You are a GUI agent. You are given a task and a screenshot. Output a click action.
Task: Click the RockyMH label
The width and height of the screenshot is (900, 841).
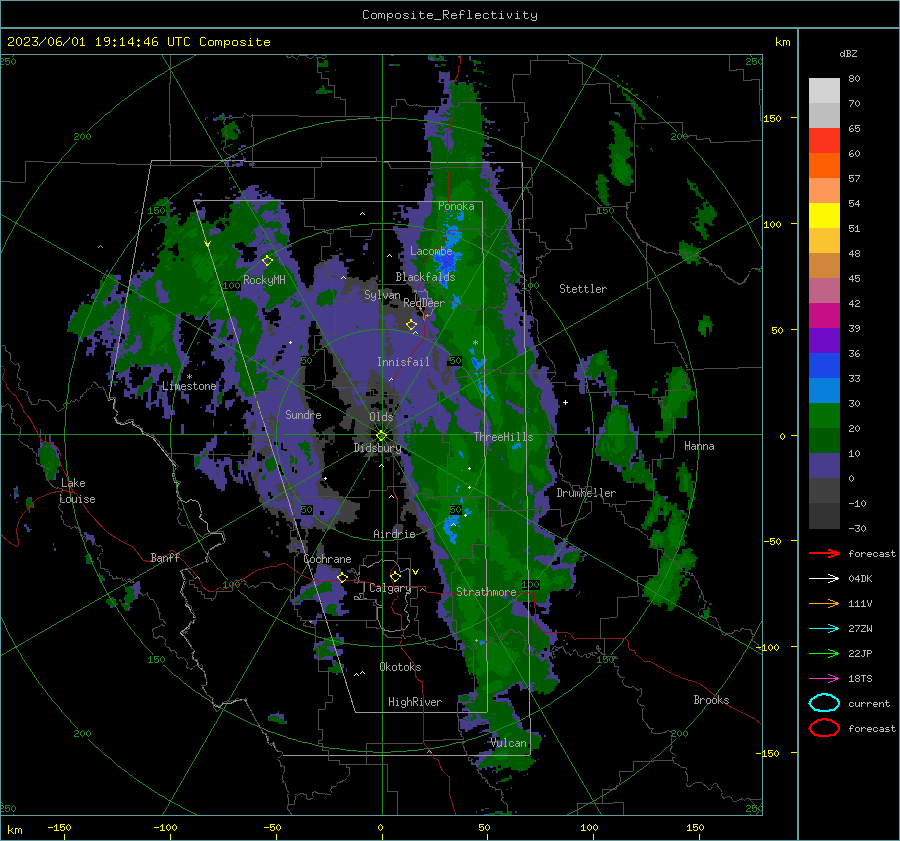click(264, 280)
